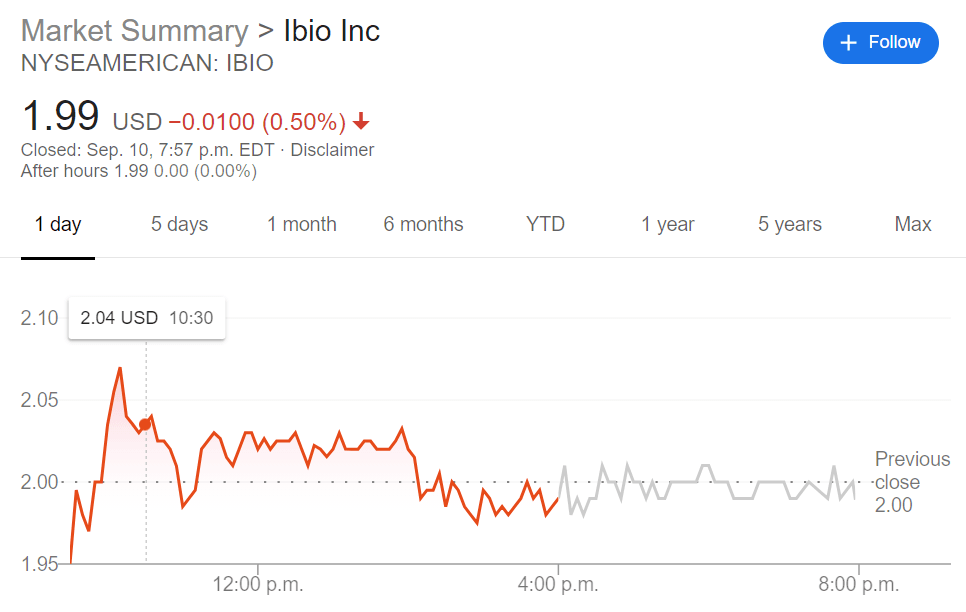Screen dimensions: 966x612
Task: Click the 2.04 USD price tooltip
Action: 146,318
